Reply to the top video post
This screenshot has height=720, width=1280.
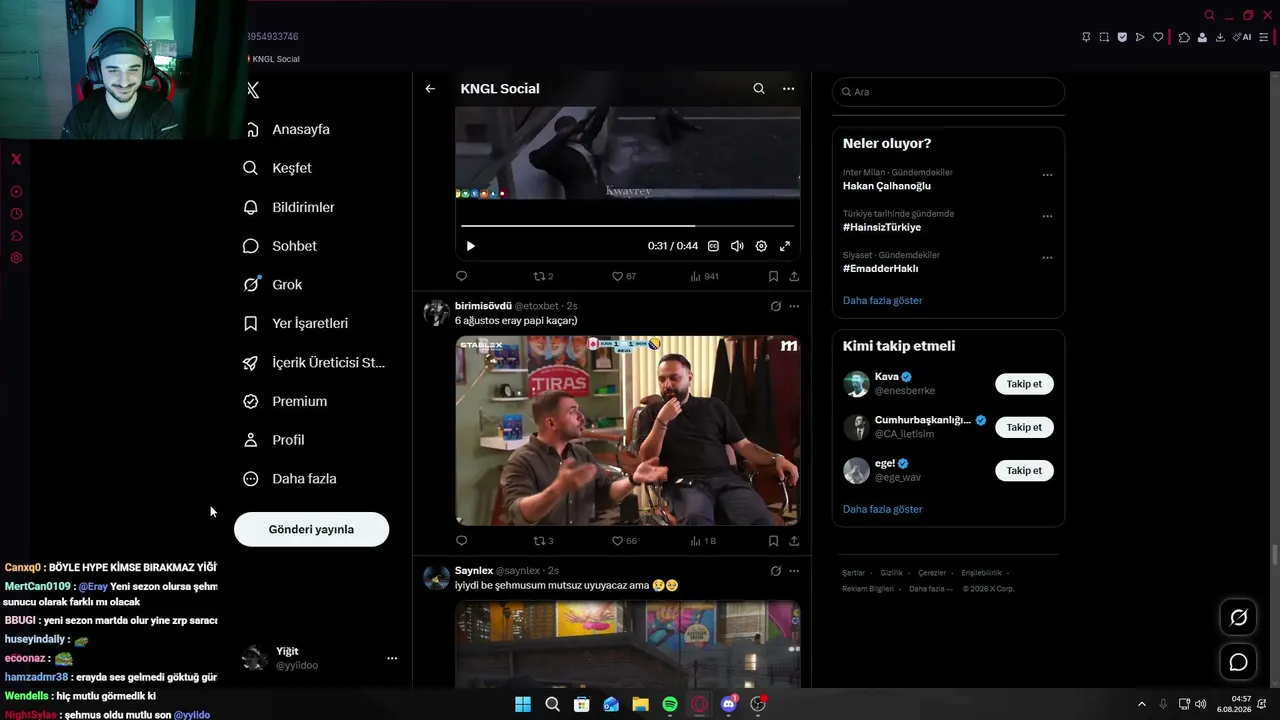[x=461, y=276]
